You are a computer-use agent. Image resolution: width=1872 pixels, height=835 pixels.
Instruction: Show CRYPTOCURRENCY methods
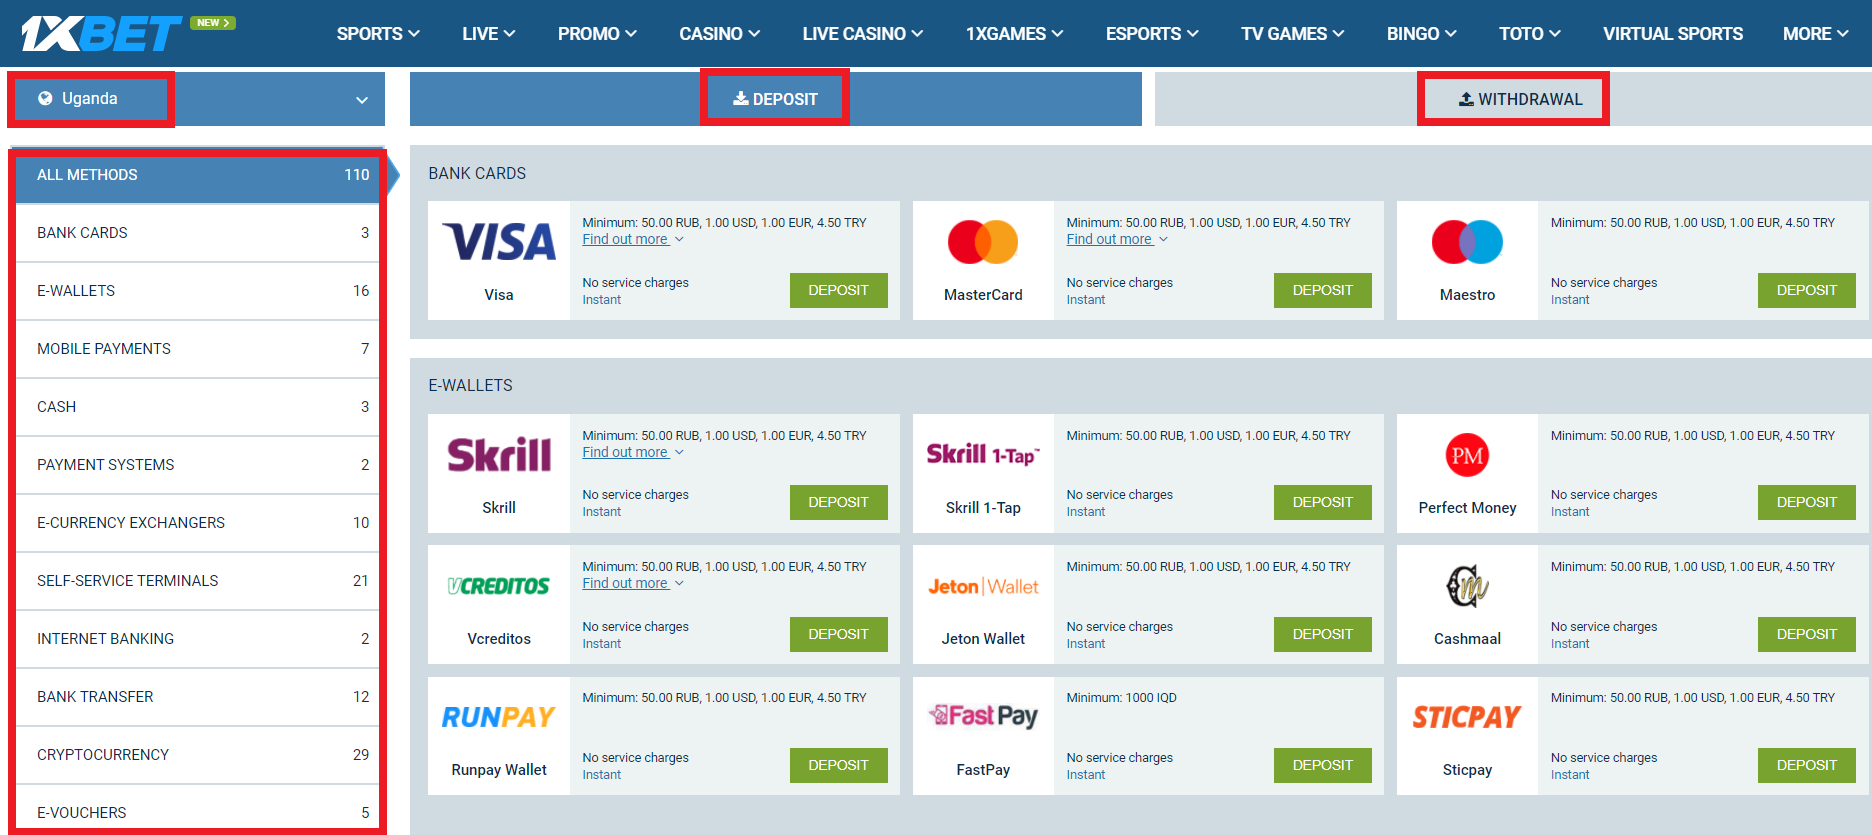198,755
